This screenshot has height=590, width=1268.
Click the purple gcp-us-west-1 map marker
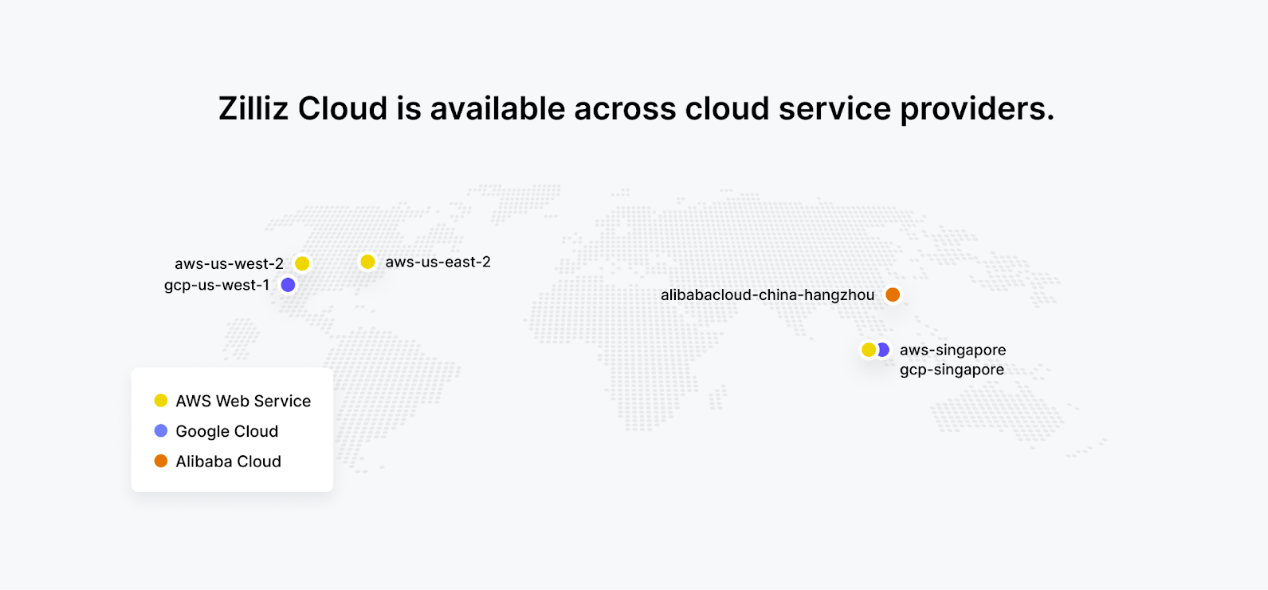288,285
